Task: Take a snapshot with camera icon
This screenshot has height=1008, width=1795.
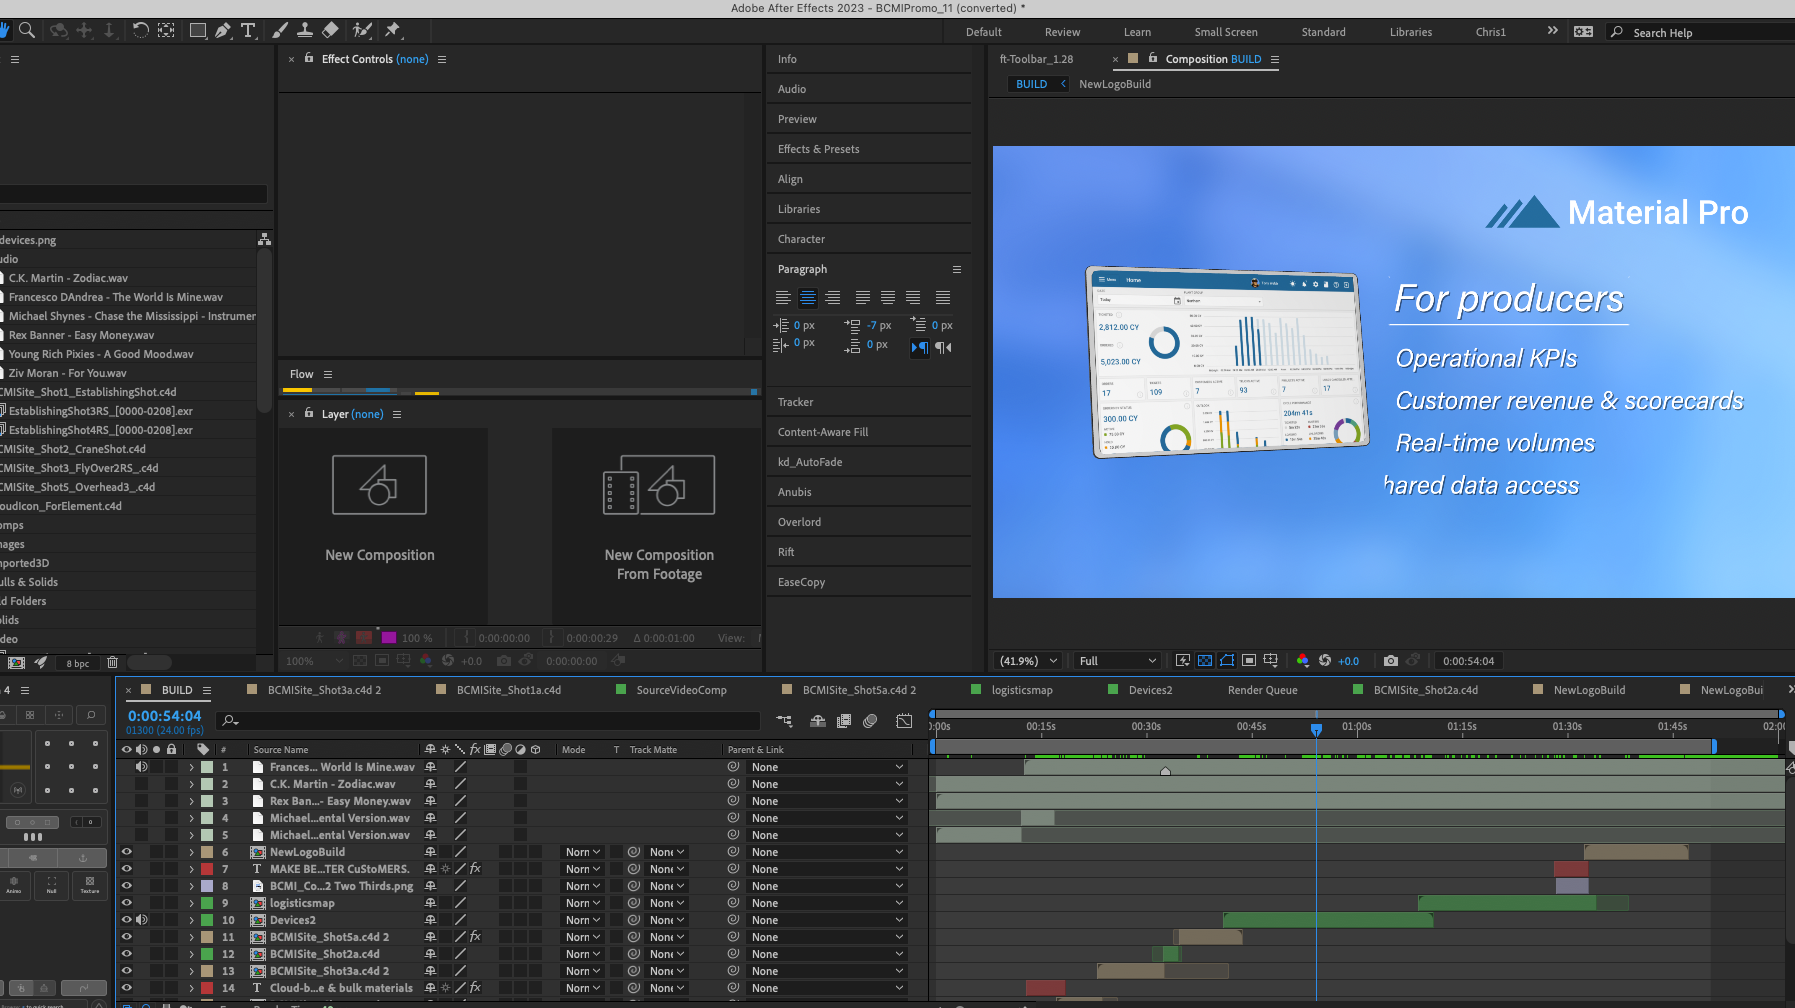Action: point(1391,661)
